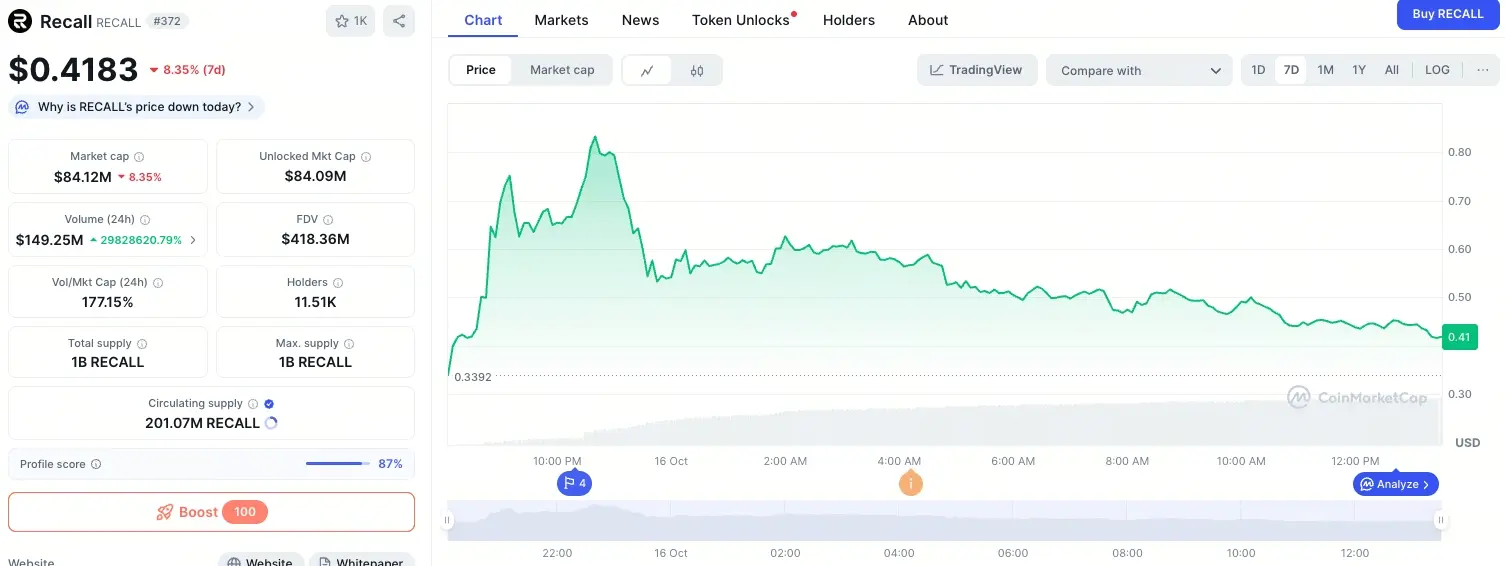Toggle LOG scale on chart

click(1437, 70)
